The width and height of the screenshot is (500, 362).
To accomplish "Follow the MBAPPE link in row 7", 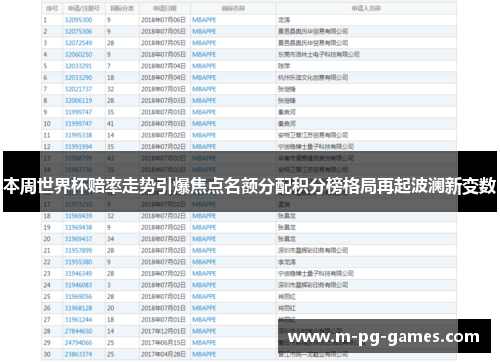I will 204,89.
